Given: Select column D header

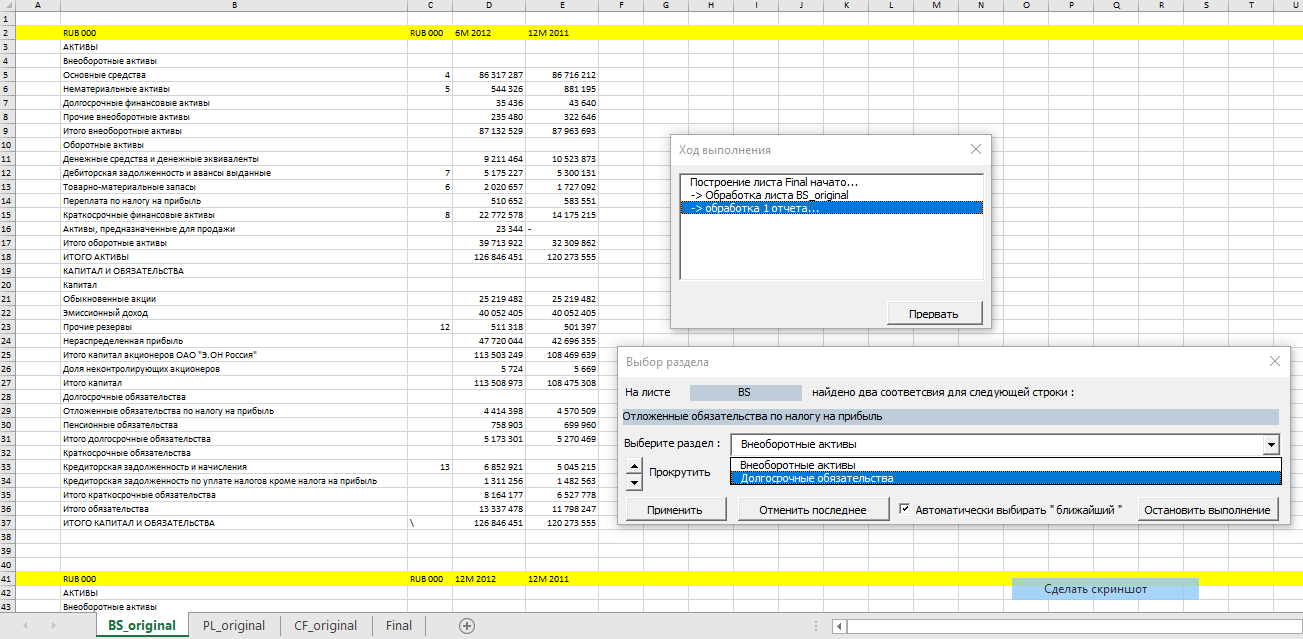Looking at the screenshot, I should 489,6.
